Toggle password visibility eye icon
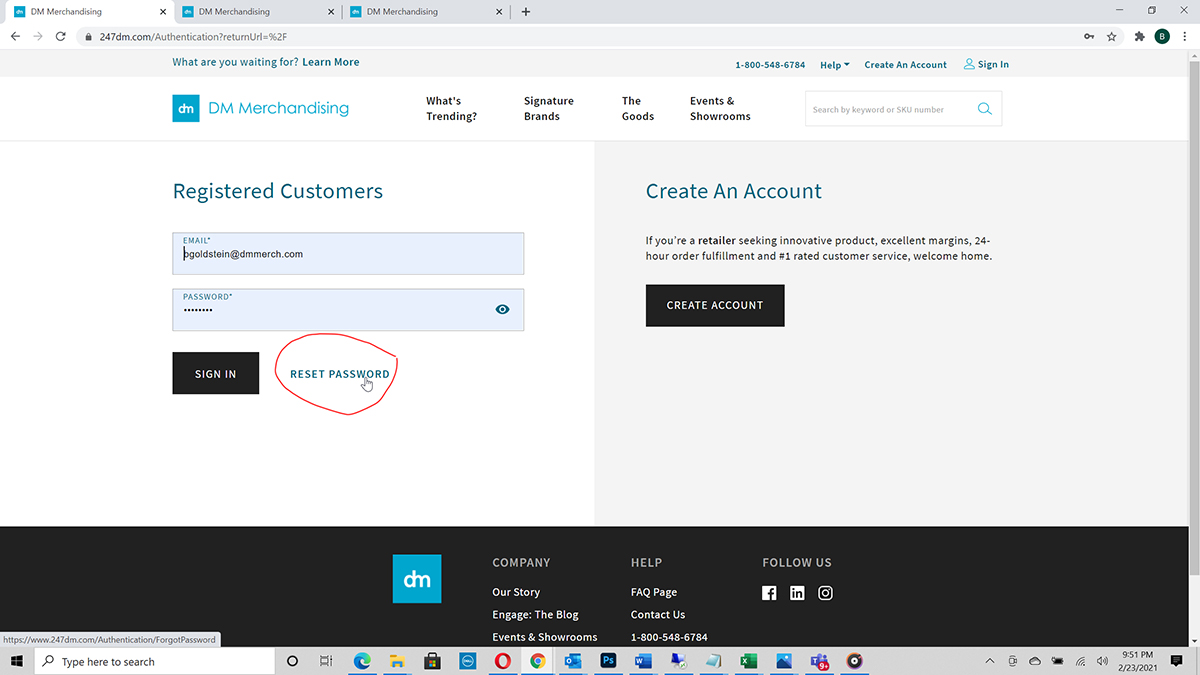Viewport: 1200px width, 675px height. [x=502, y=310]
